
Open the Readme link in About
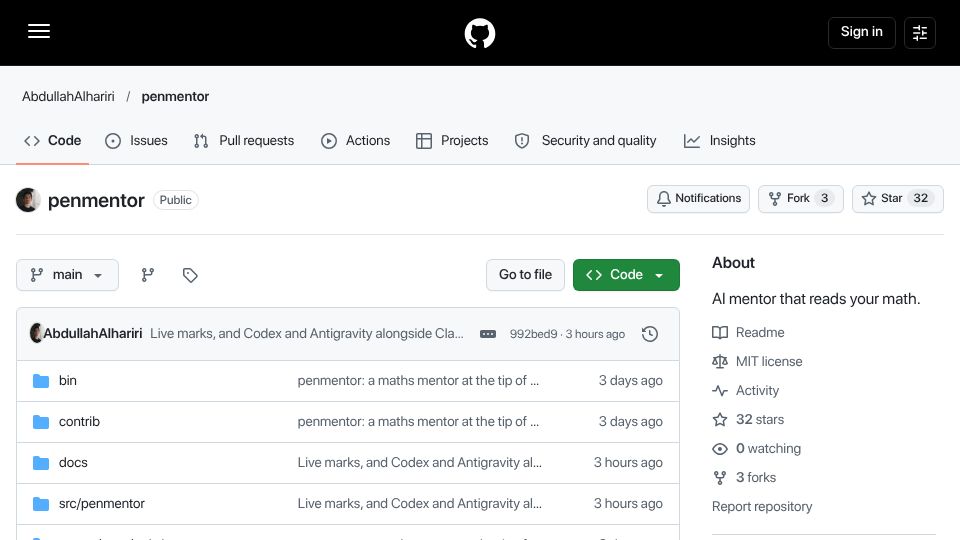[748, 332]
